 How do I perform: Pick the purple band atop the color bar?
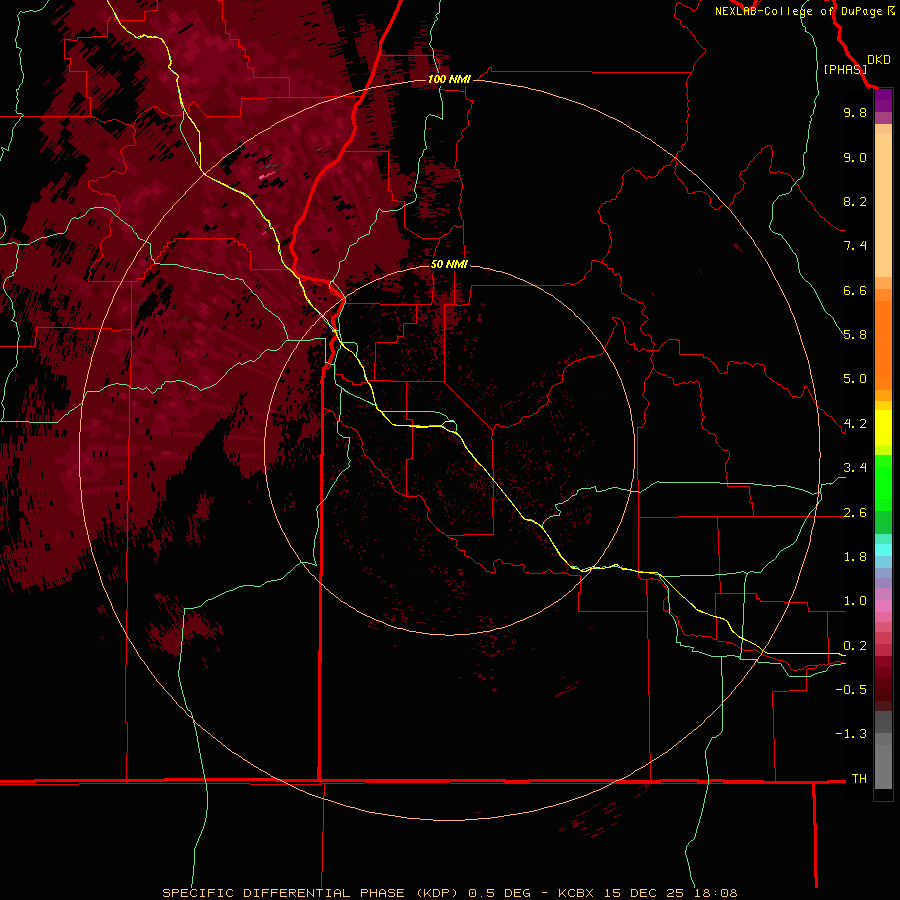tap(883, 101)
